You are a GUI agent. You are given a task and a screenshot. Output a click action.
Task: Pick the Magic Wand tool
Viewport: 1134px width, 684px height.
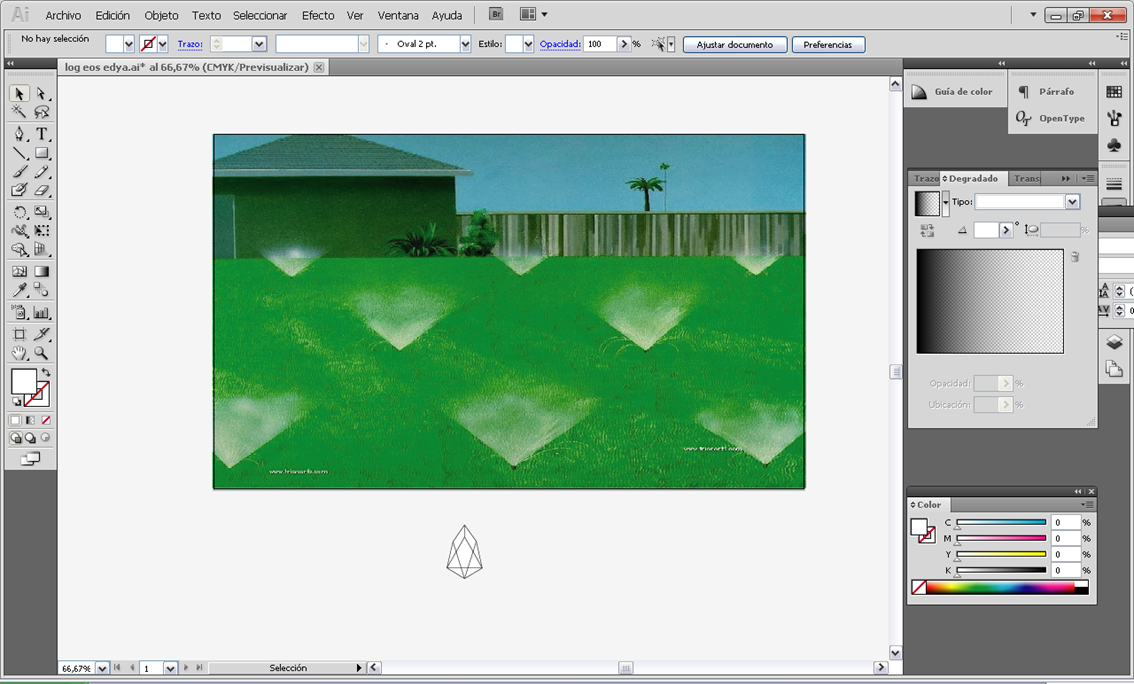[x=19, y=113]
